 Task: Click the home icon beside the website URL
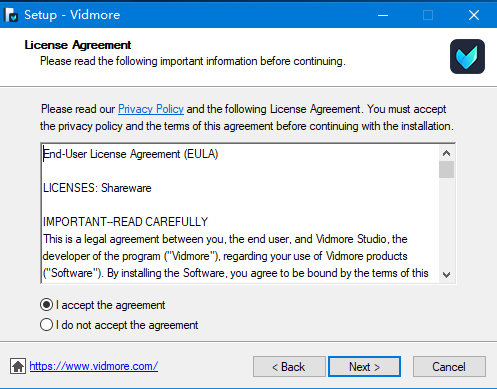click(x=18, y=366)
